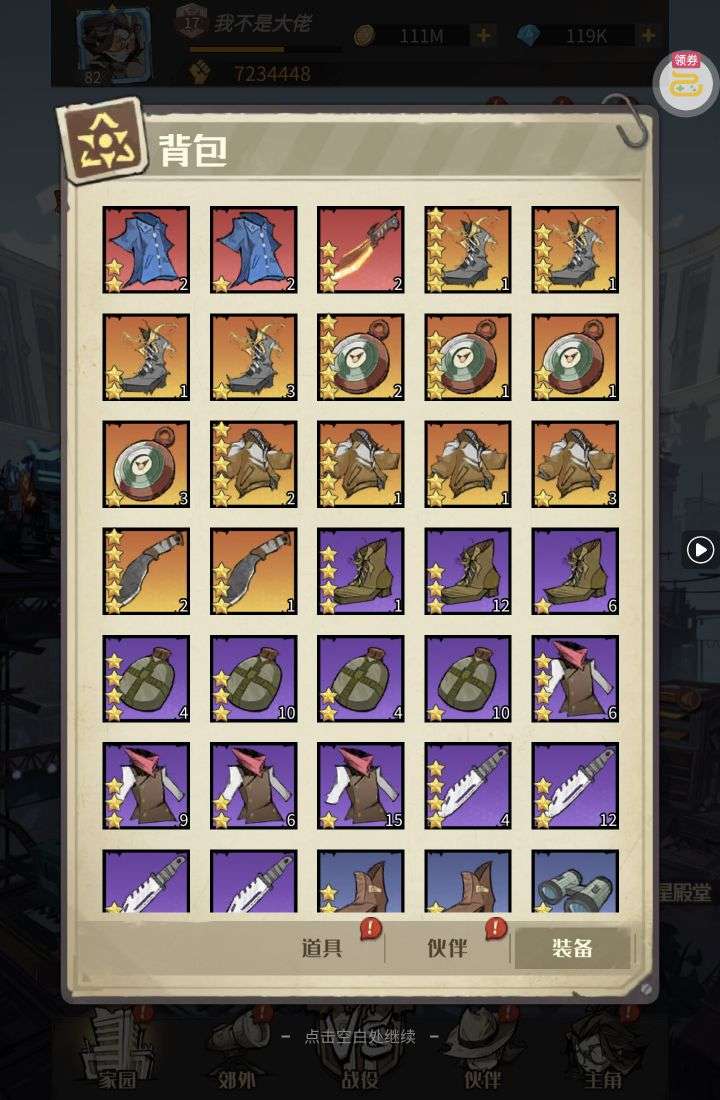This screenshot has height=1100, width=720.
Task: Open the player avatar portrait
Action: tap(113, 42)
